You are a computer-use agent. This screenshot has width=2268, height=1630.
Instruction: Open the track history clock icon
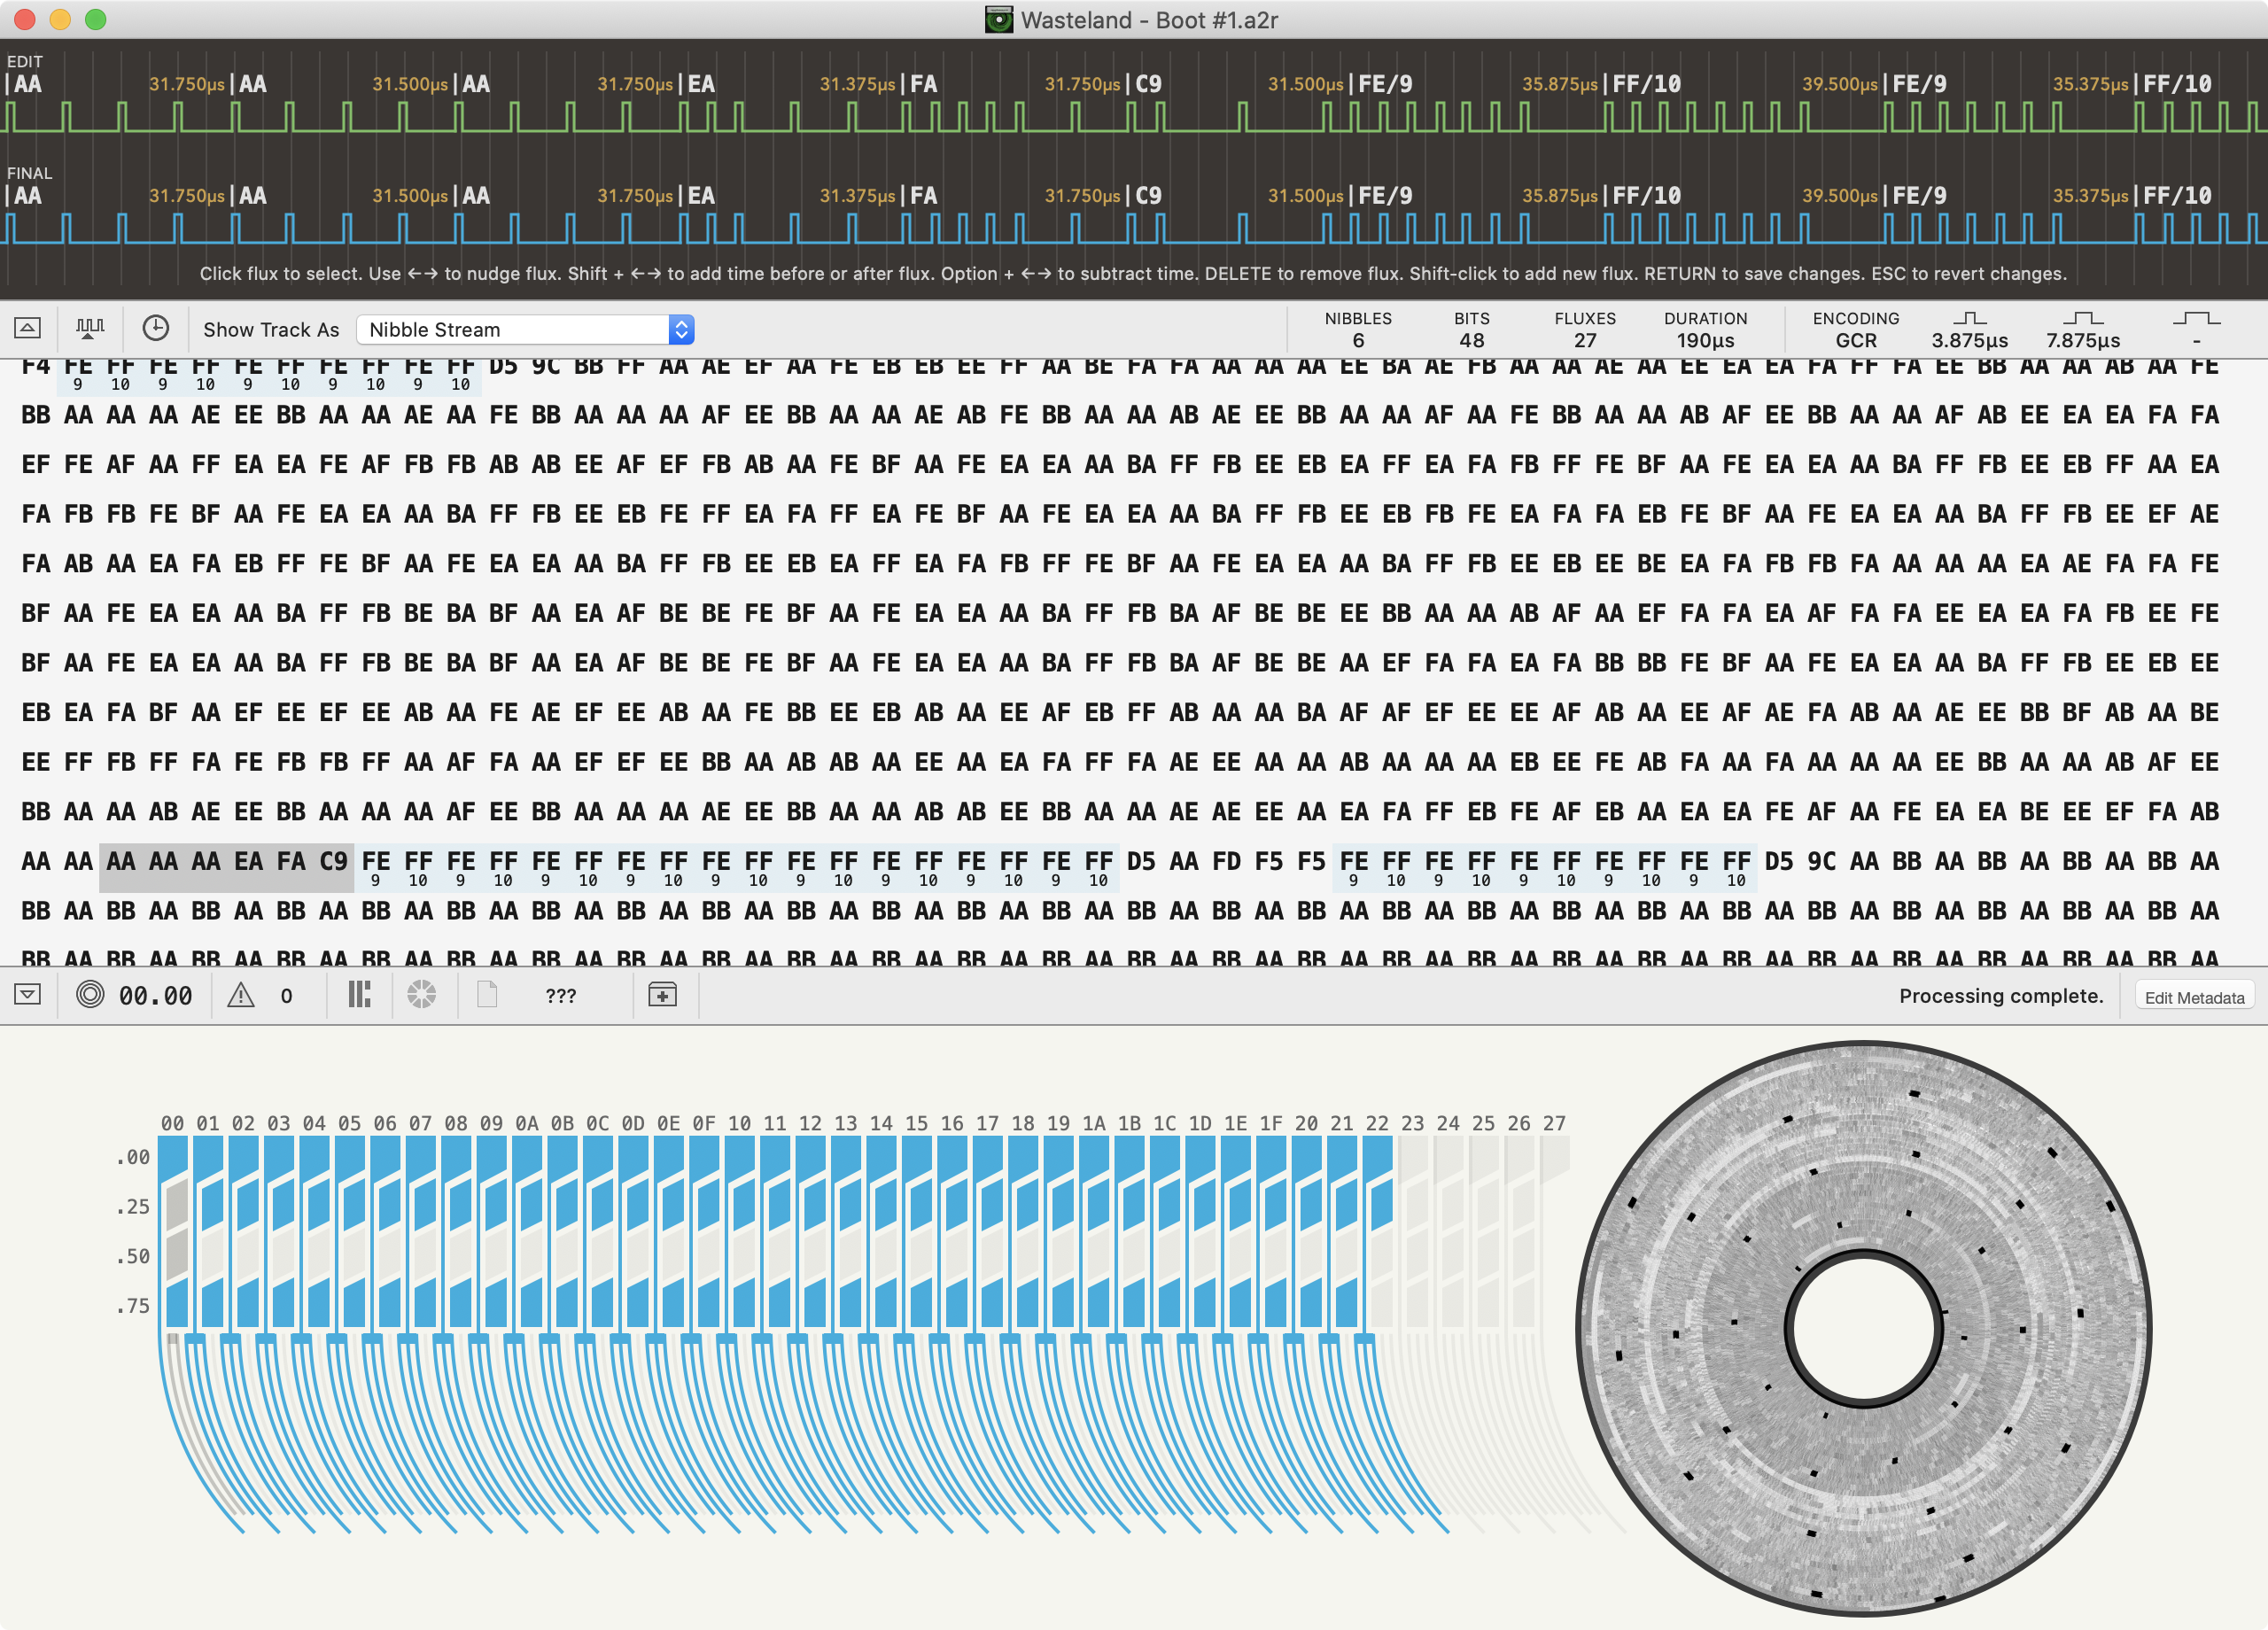pyautogui.click(x=156, y=327)
